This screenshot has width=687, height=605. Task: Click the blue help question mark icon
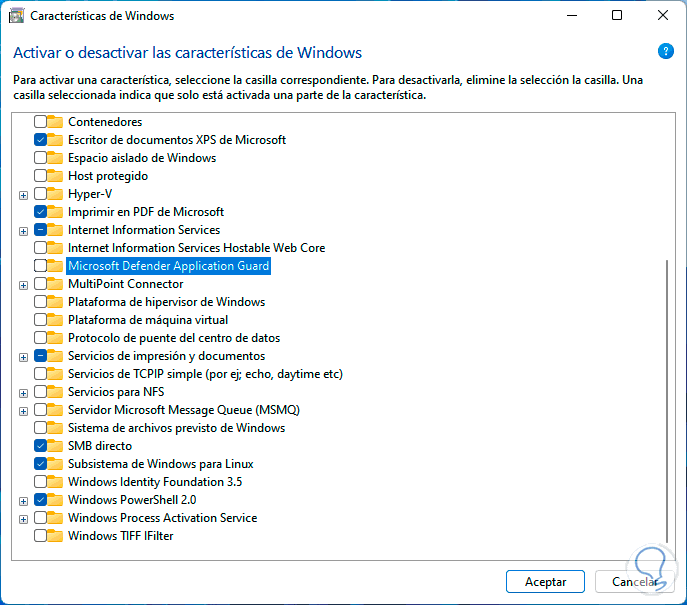click(x=665, y=51)
